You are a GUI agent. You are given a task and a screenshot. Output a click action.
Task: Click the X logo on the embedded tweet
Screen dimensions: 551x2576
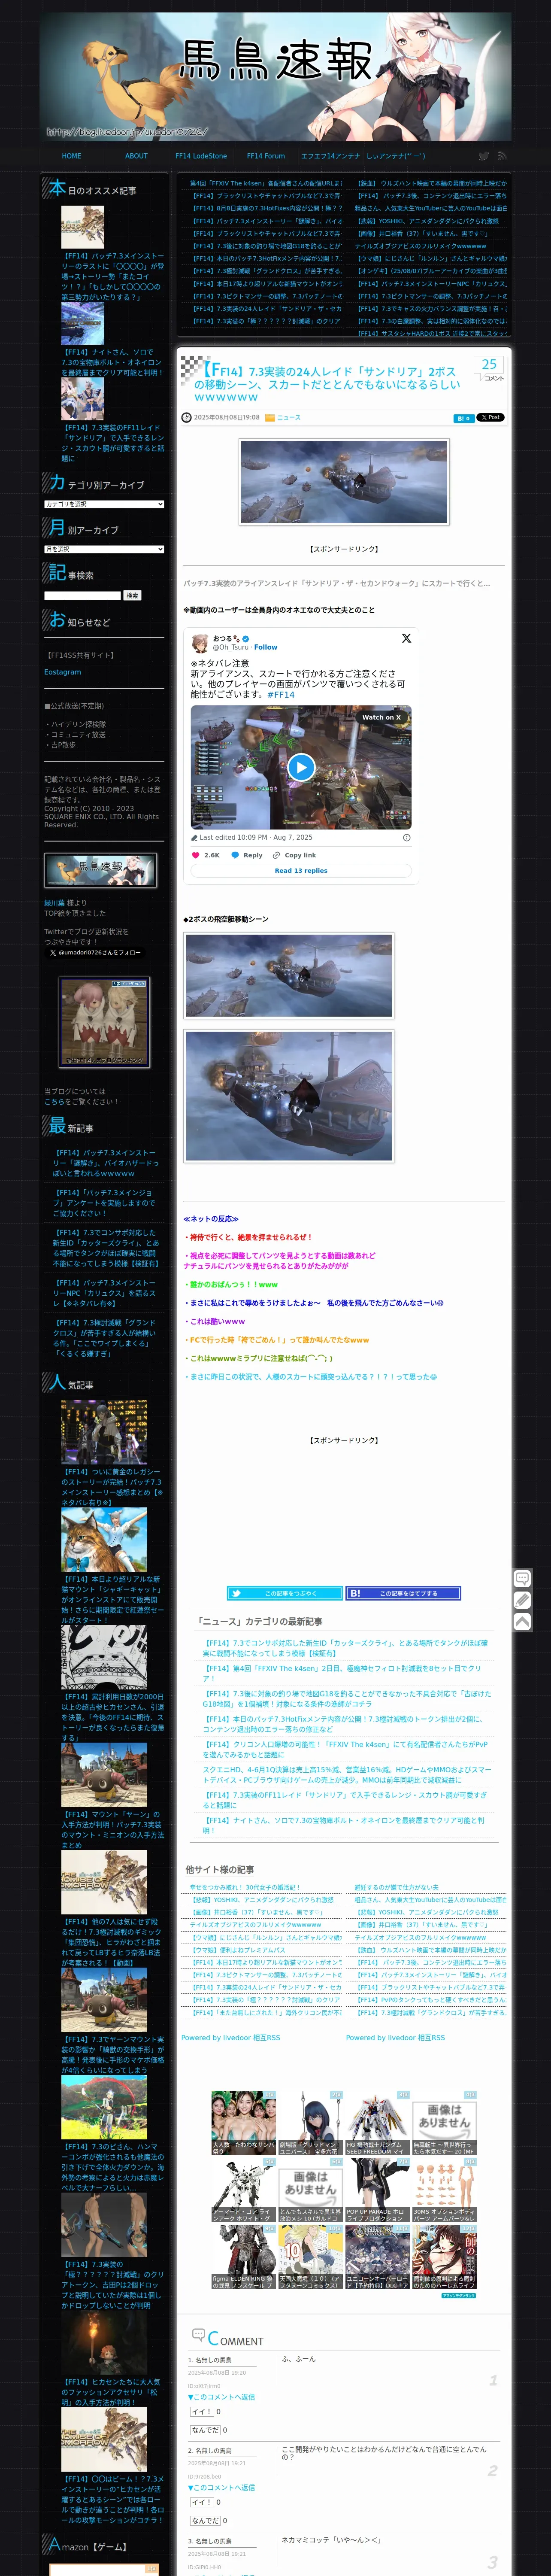(x=406, y=638)
